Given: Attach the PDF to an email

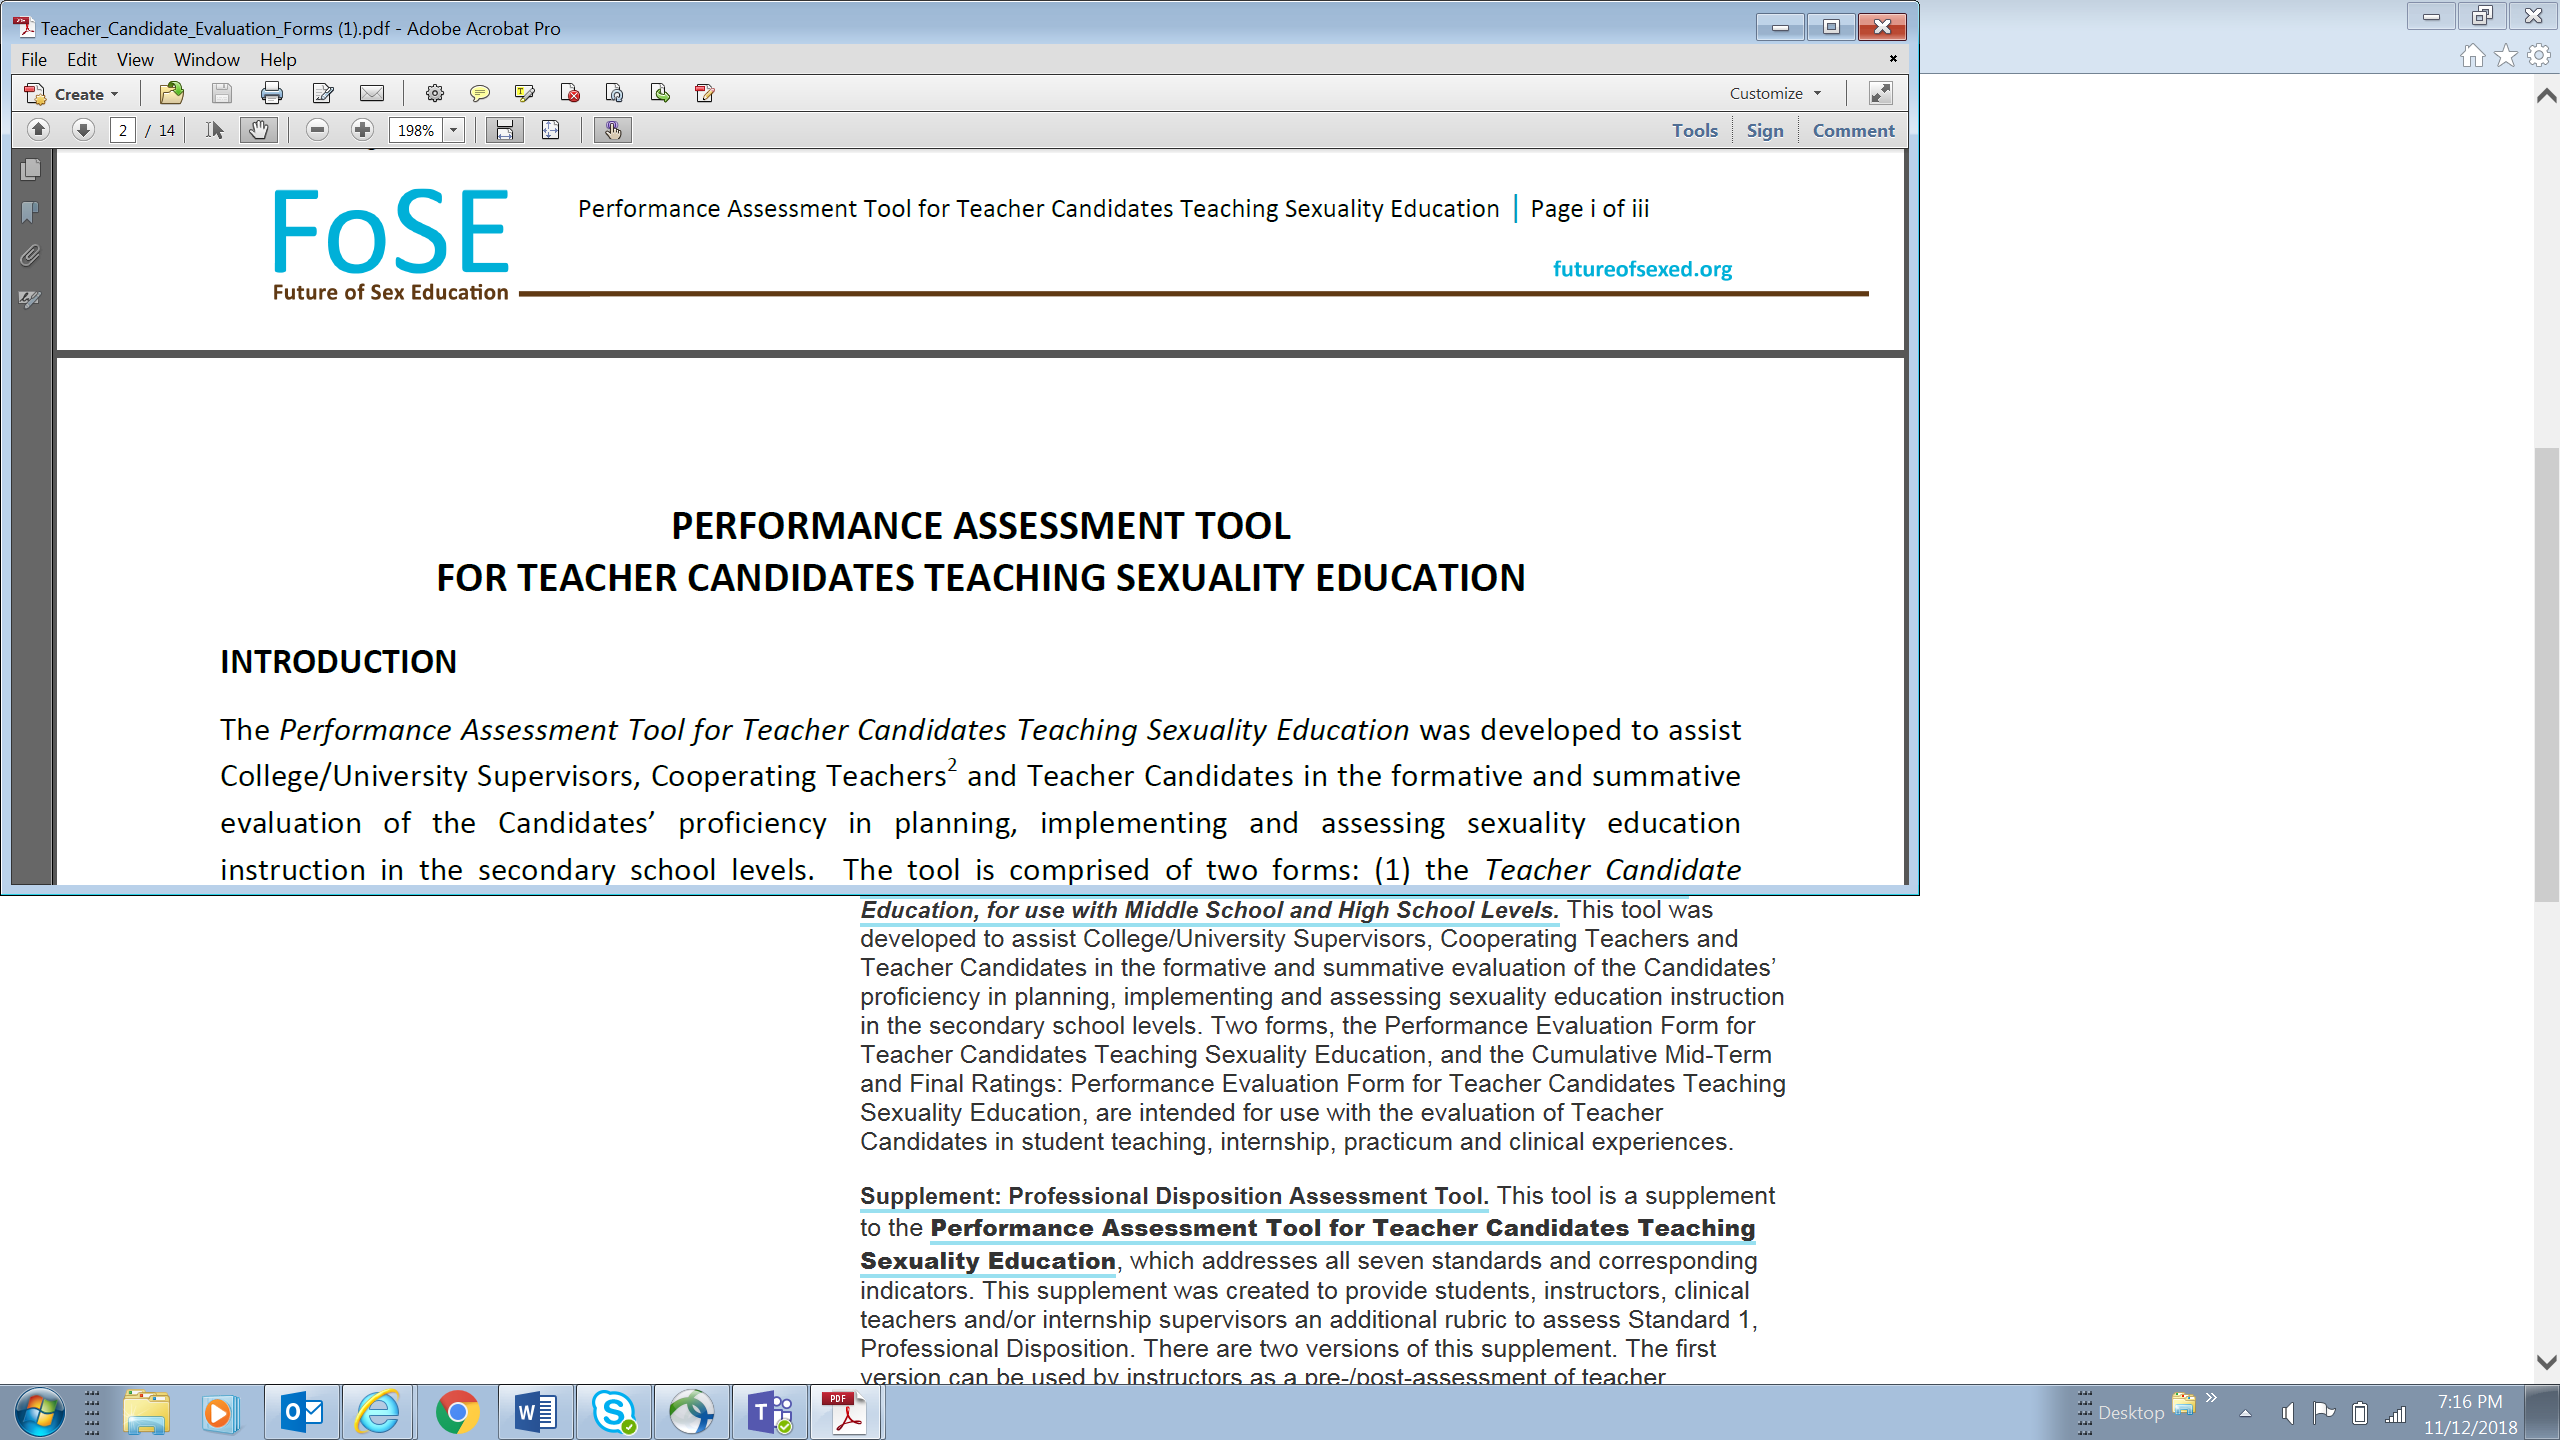Looking at the screenshot, I should [x=372, y=93].
